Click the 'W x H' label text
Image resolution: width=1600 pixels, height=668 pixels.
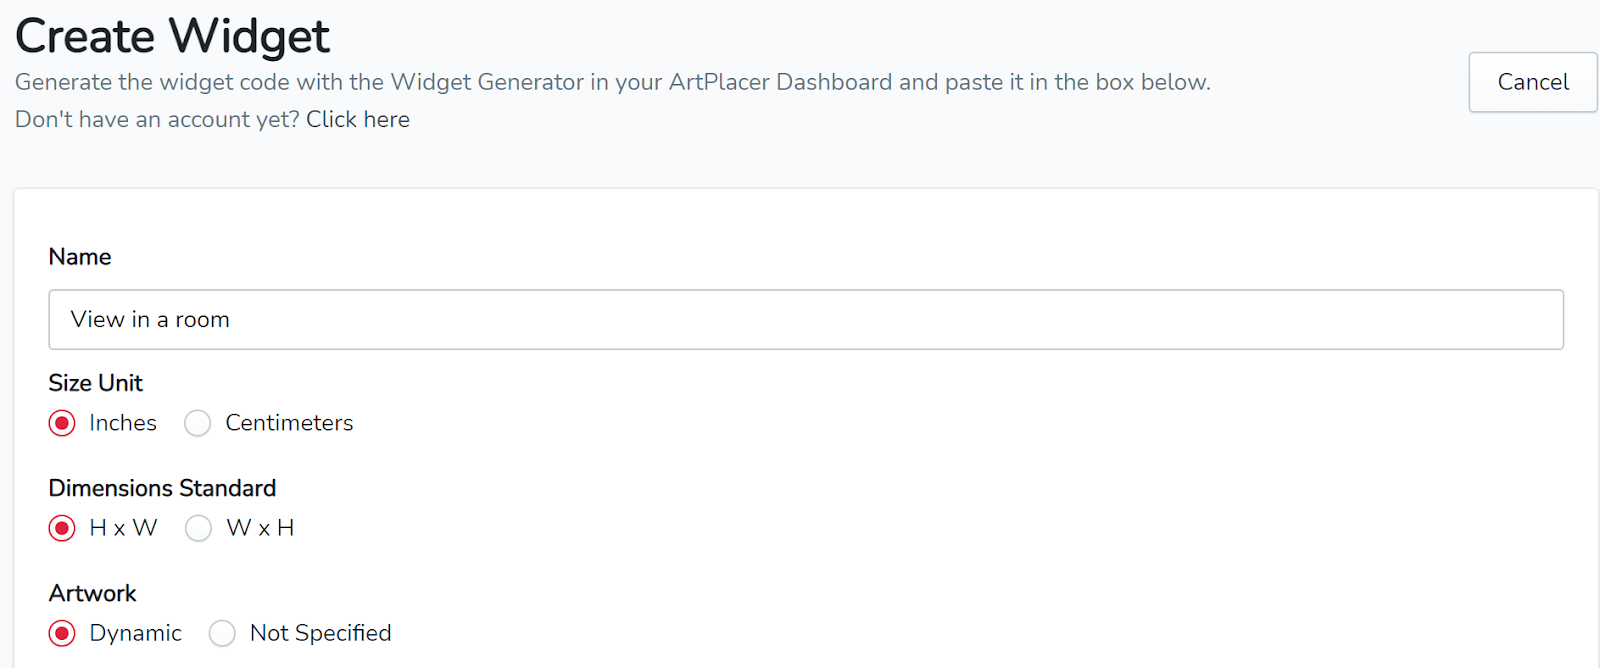[260, 528]
